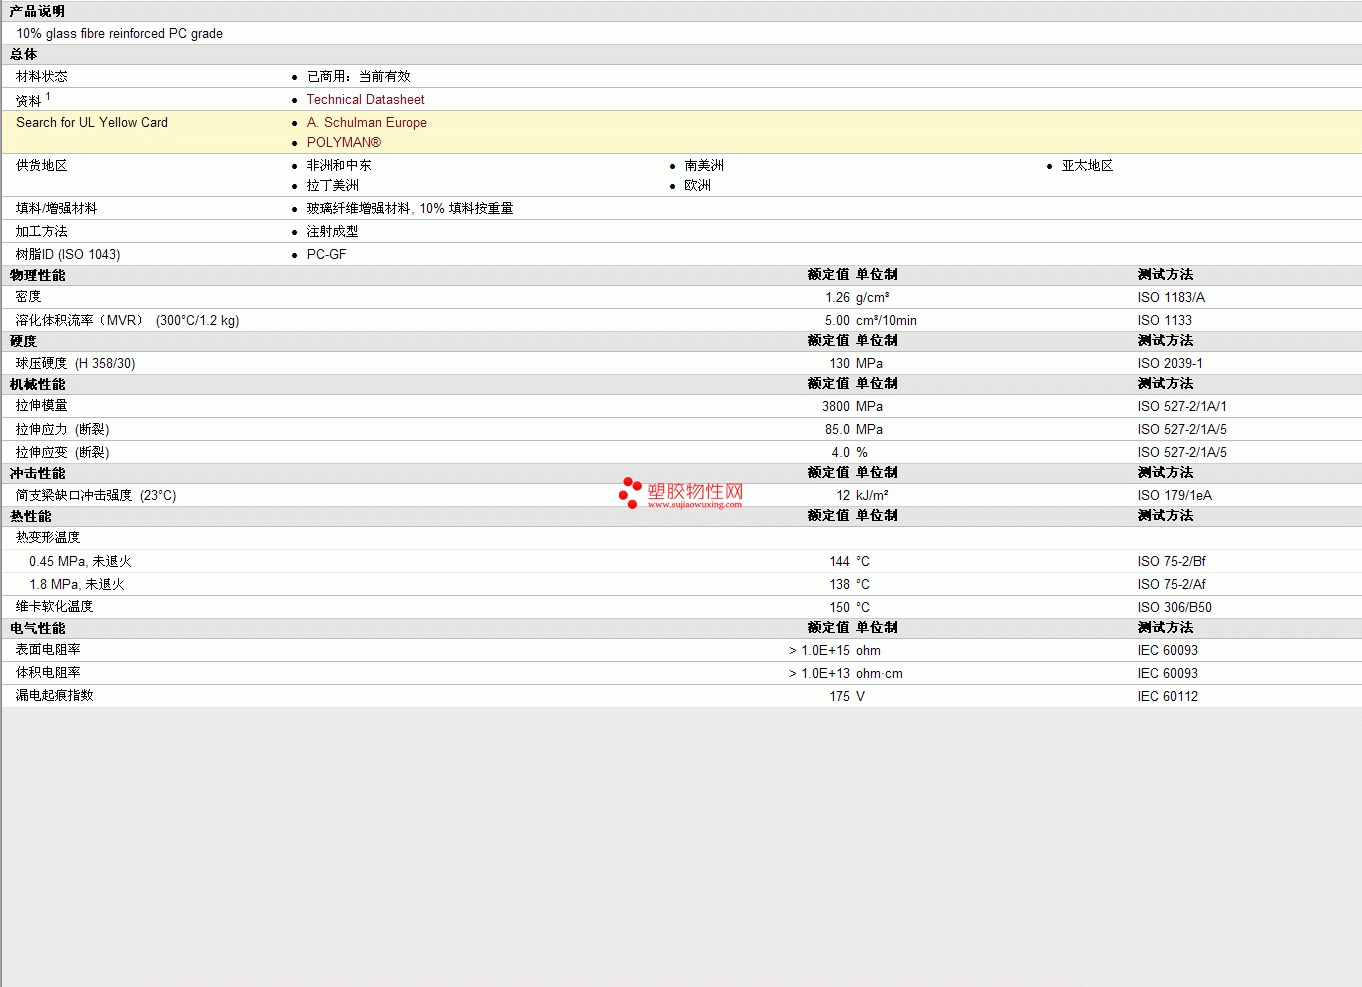Click the 机械性能 section header
Viewport: 1362px width, 987px height.
coord(38,385)
